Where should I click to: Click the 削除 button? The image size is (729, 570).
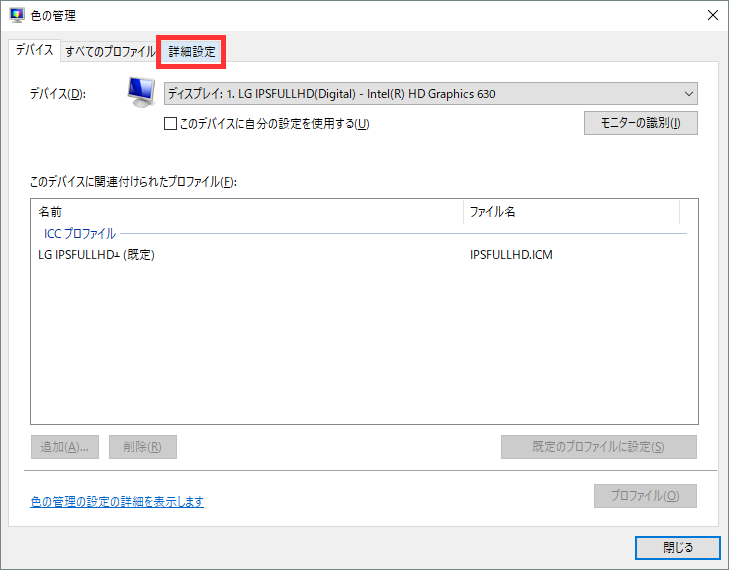point(143,447)
